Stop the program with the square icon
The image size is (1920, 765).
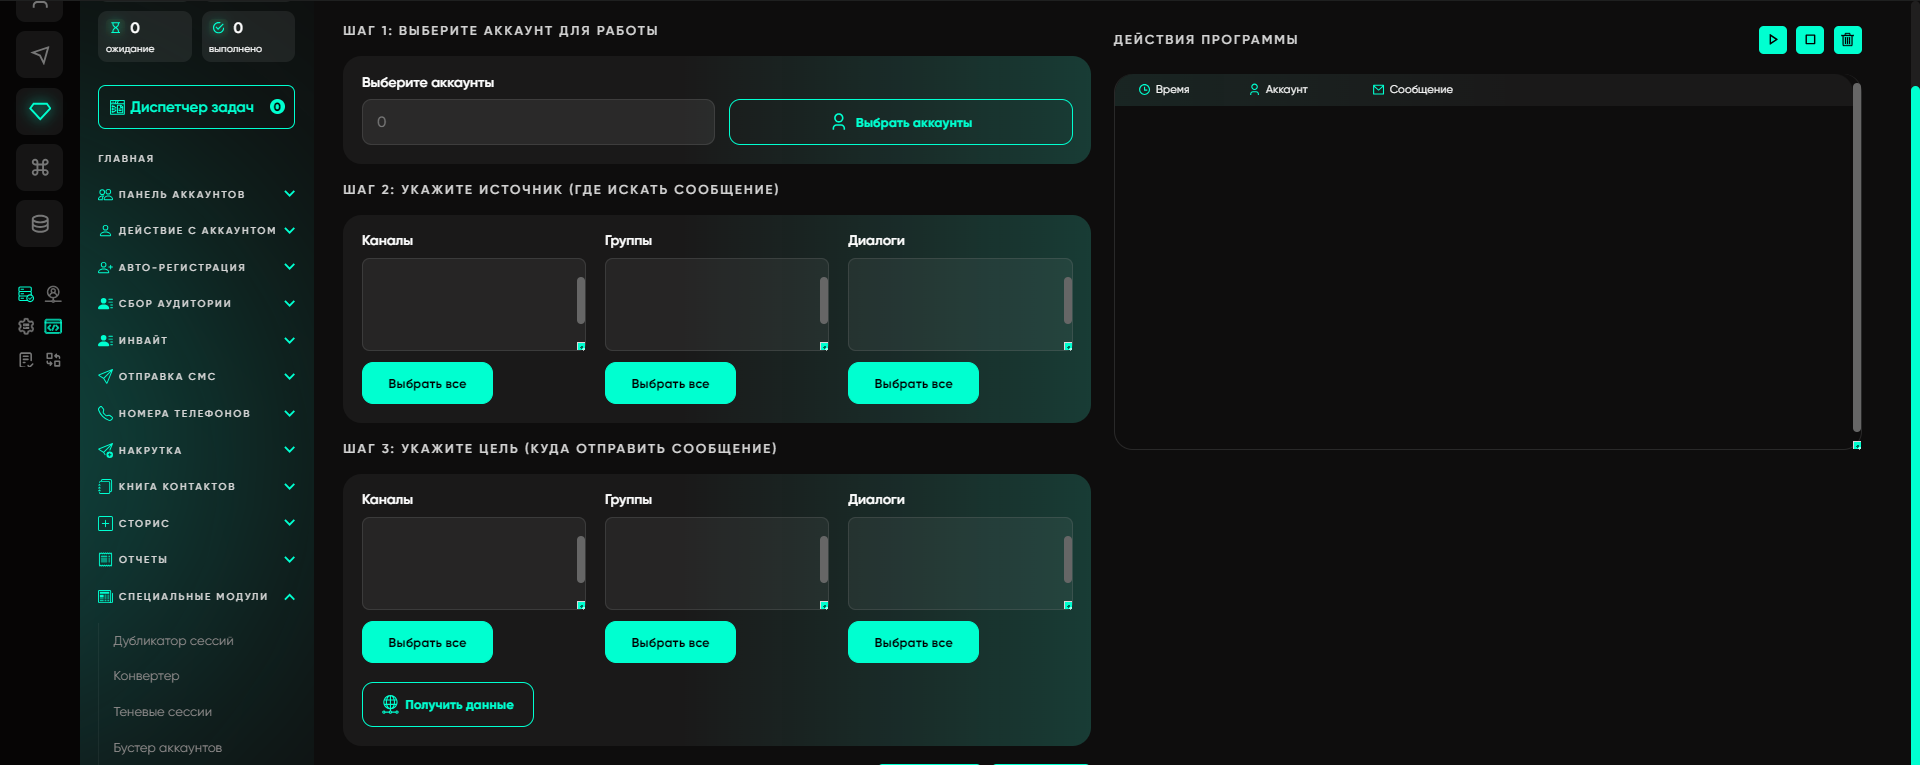point(1809,40)
